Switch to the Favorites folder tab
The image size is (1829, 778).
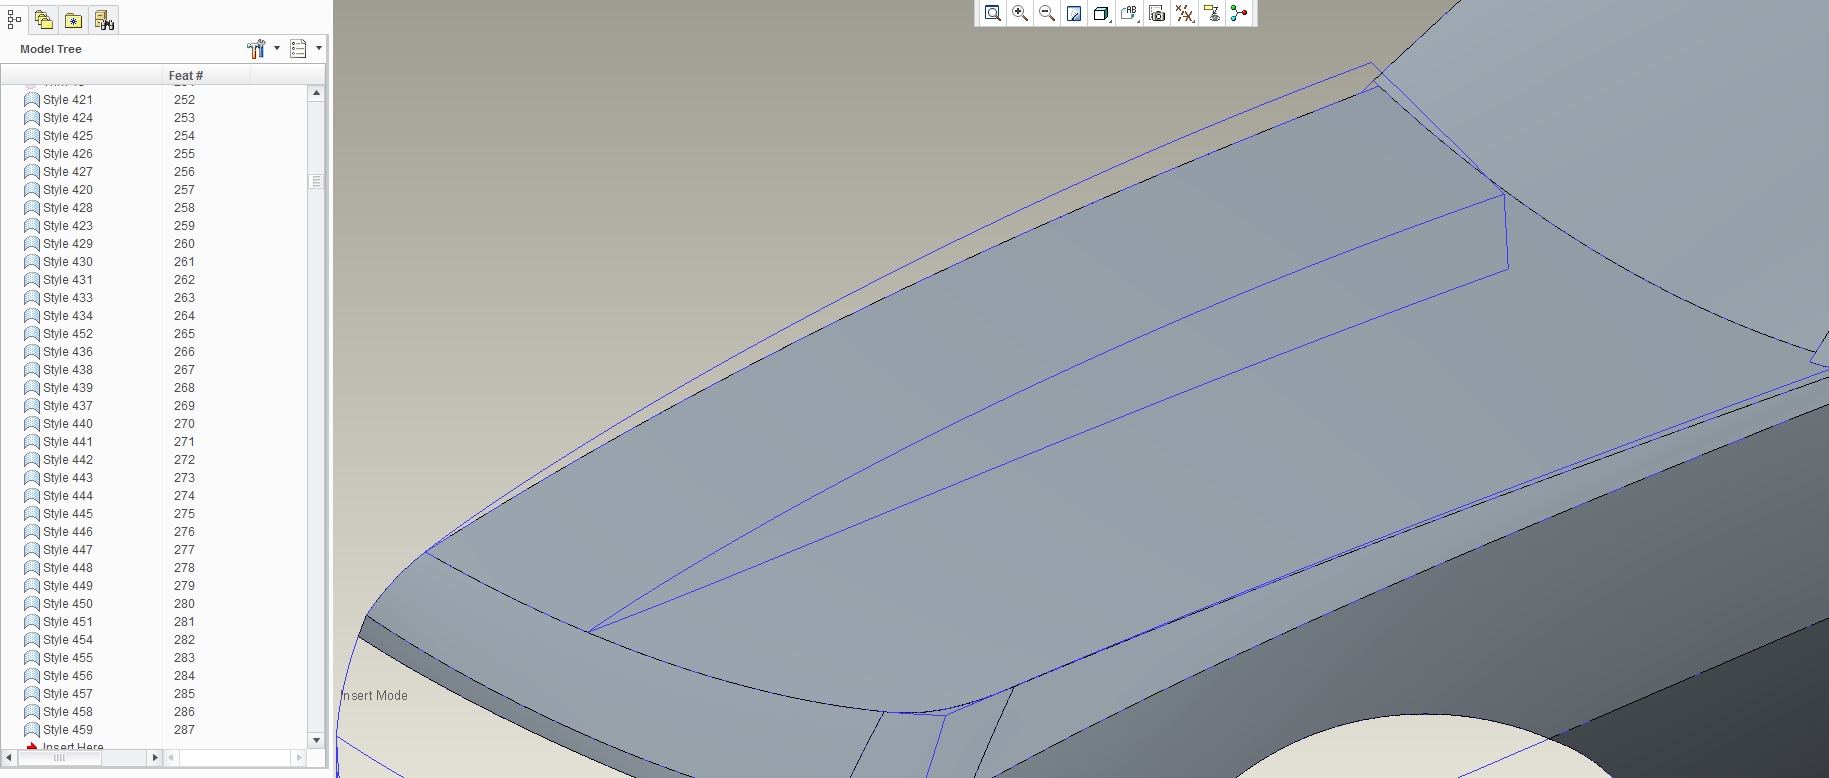pyautogui.click(x=73, y=19)
